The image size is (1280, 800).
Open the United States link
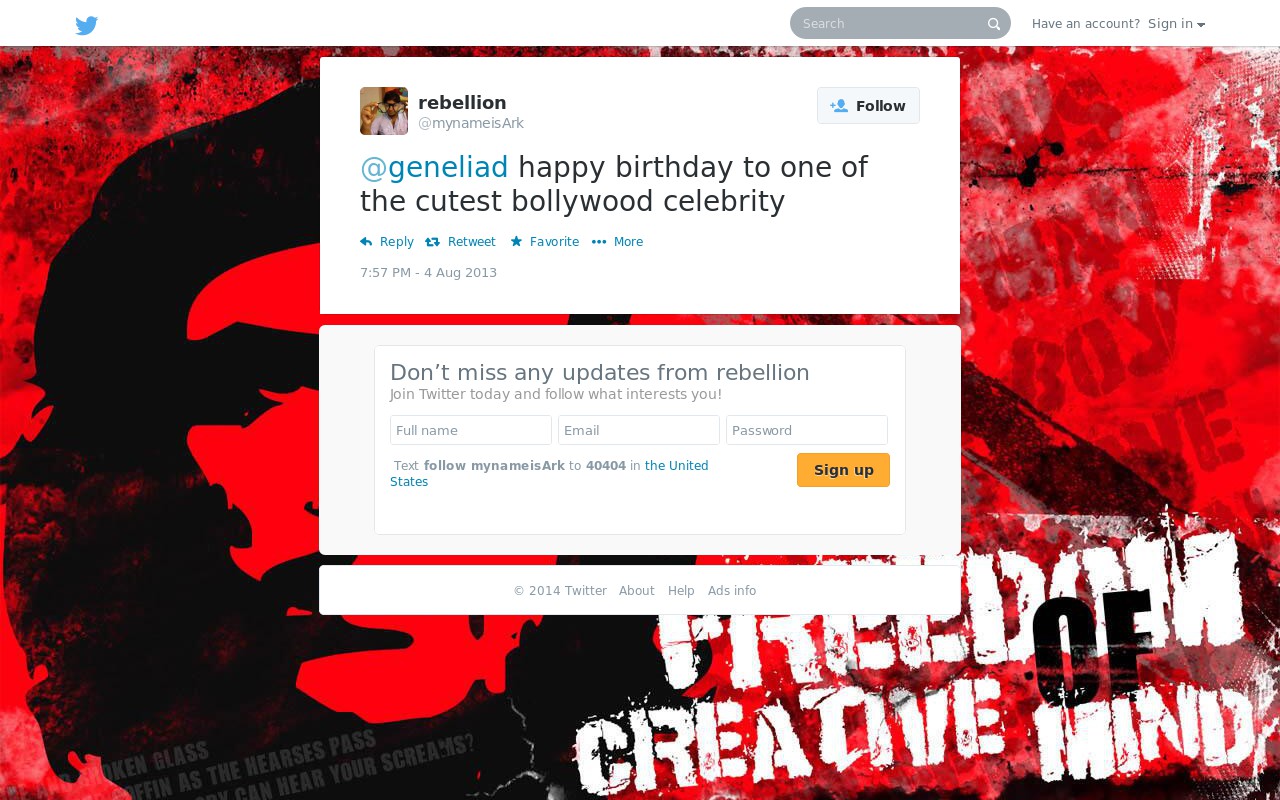click(549, 474)
